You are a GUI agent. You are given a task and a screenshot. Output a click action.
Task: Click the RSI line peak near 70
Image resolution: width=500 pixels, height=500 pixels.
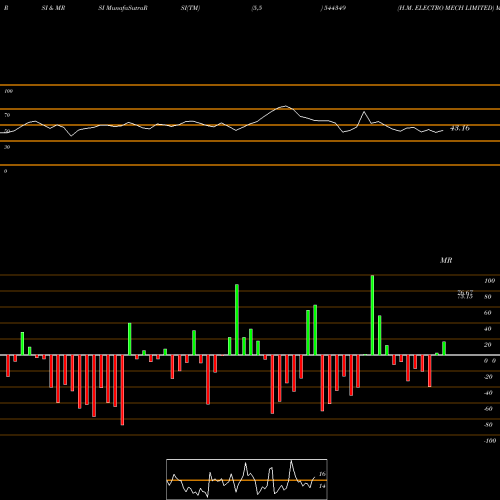285,106
